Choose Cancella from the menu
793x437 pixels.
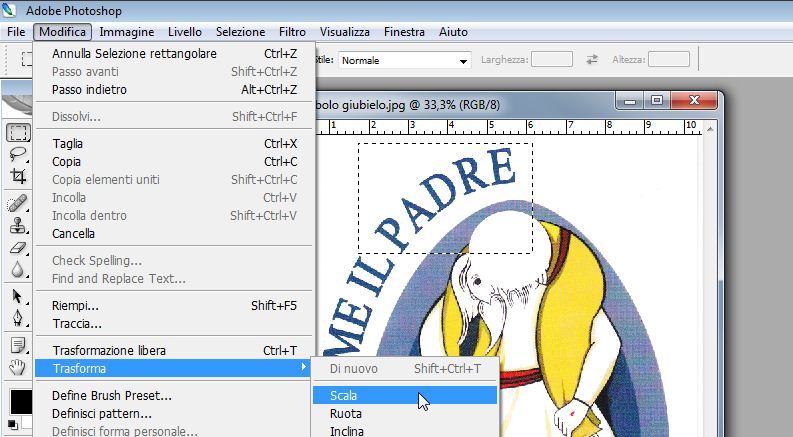point(174,234)
